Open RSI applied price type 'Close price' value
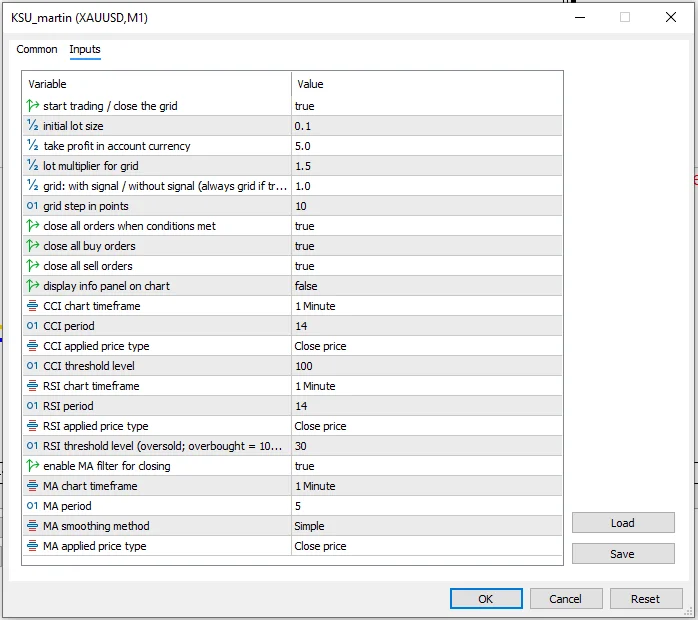 (x=426, y=426)
